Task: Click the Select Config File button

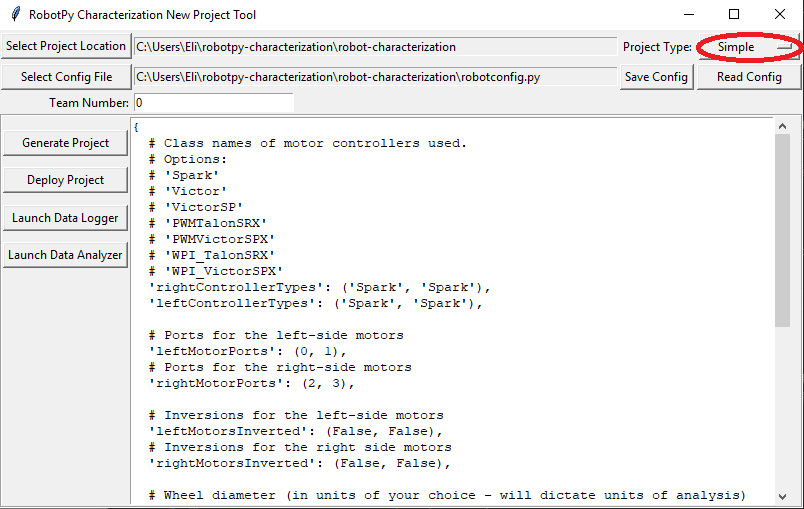Action: click(x=66, y=77)
